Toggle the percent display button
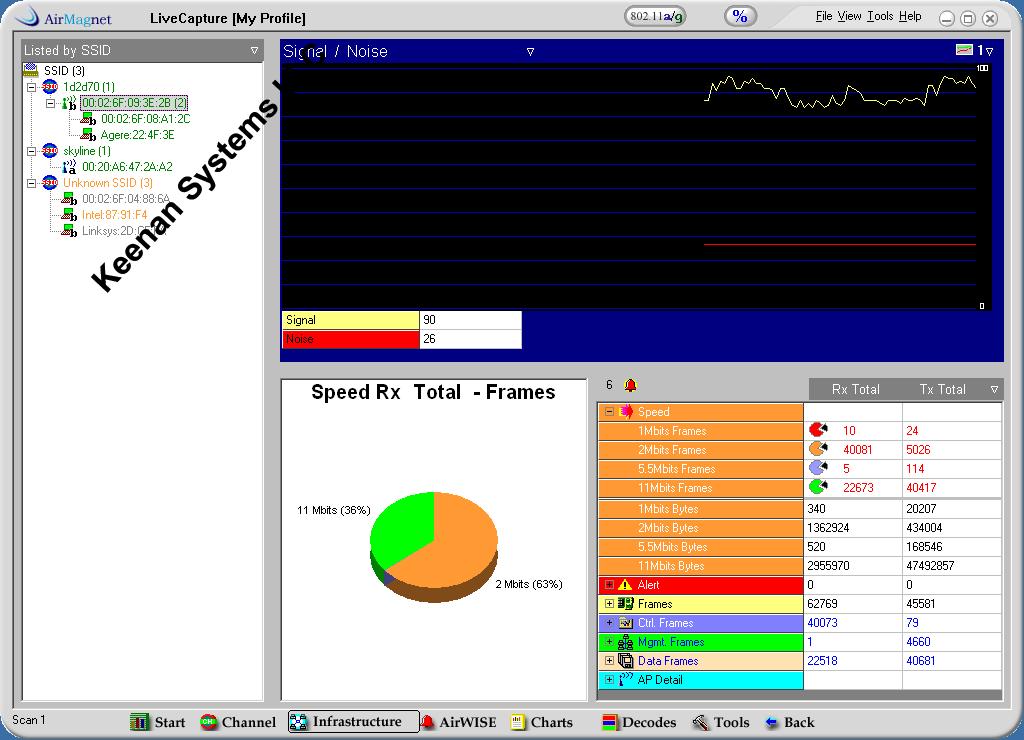This screenshot has width=1024, height=740. click(740, 16)
